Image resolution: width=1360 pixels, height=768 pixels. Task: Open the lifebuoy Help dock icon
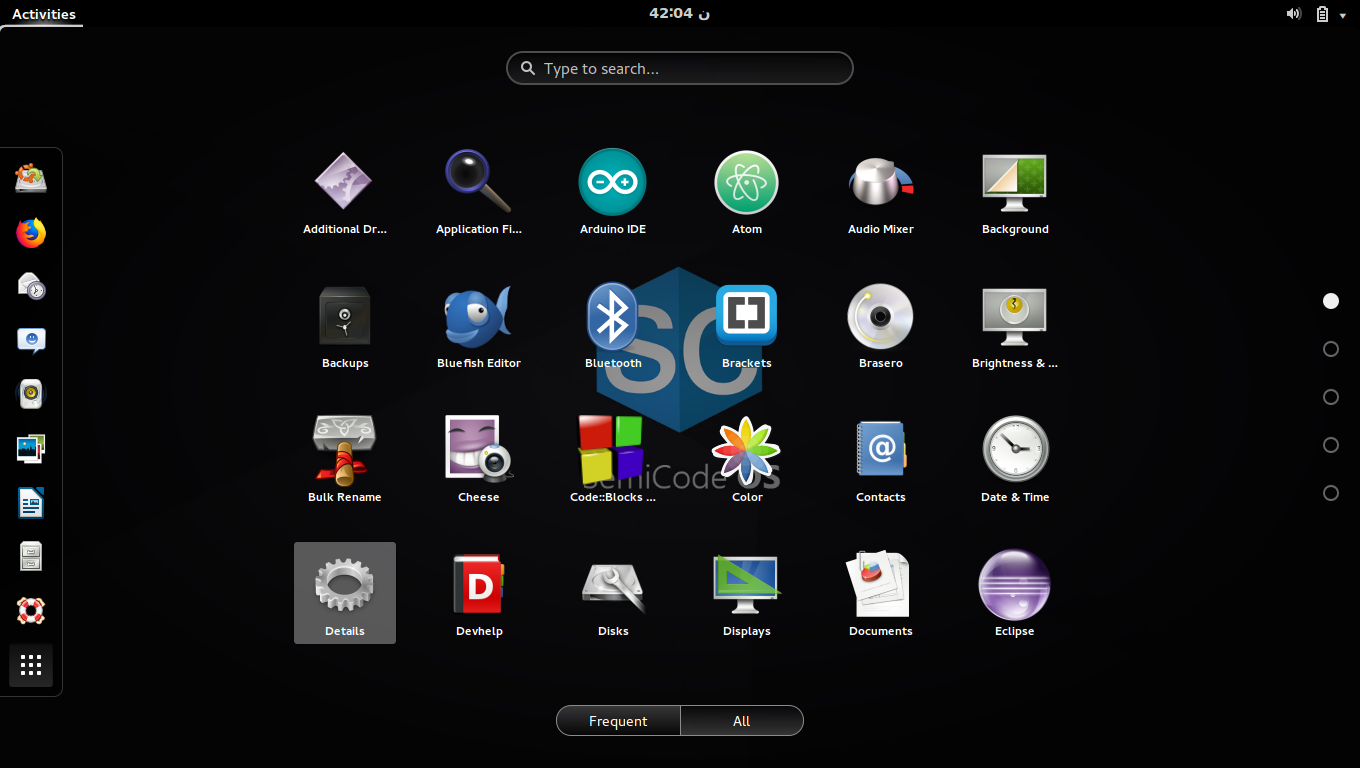tap(31, 611)
